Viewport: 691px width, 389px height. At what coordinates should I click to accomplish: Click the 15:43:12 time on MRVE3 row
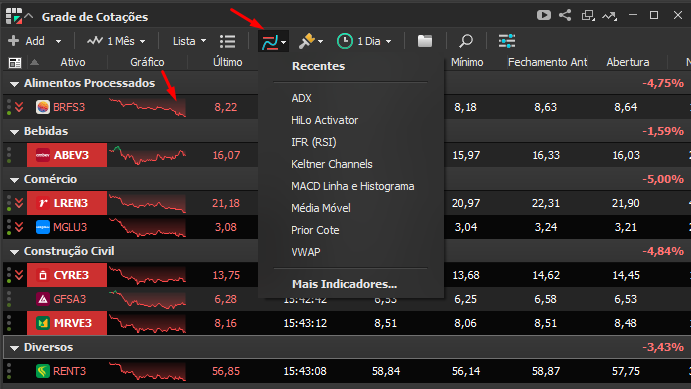click(305, 323)
